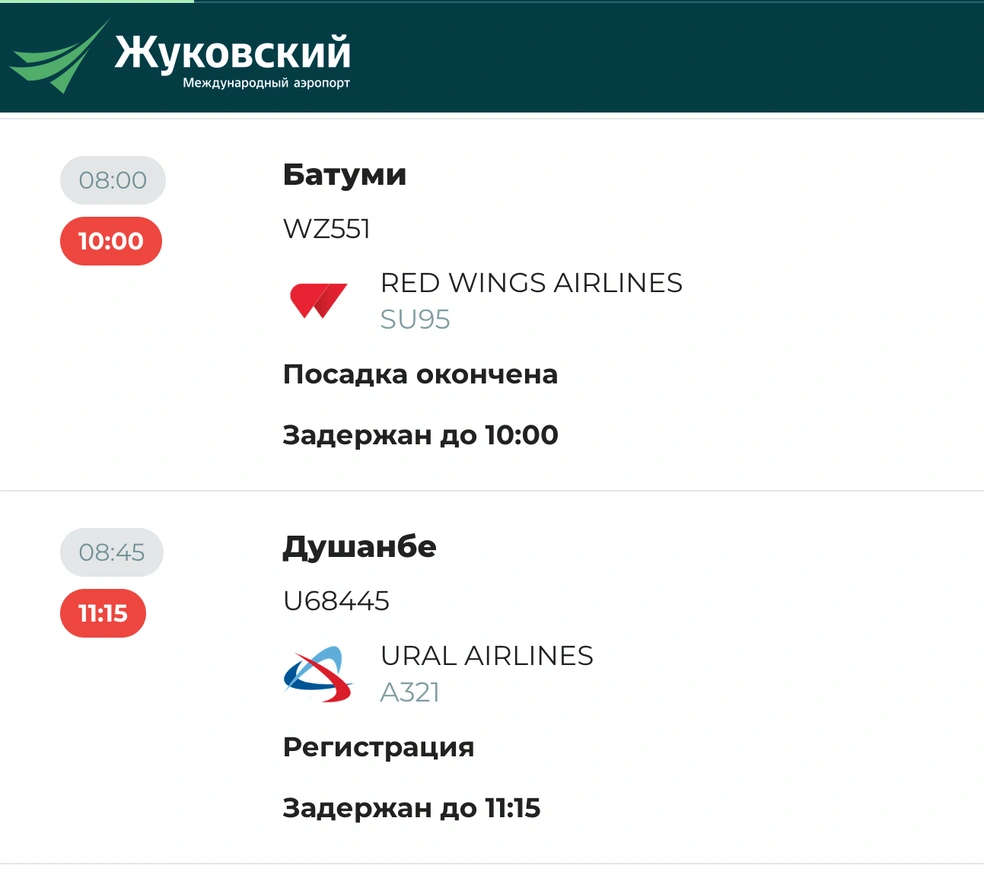Click the Международный аэропорт subtitle
This screenshot has height=878, width=984.
pyautogui.click(x=266, y=83)
